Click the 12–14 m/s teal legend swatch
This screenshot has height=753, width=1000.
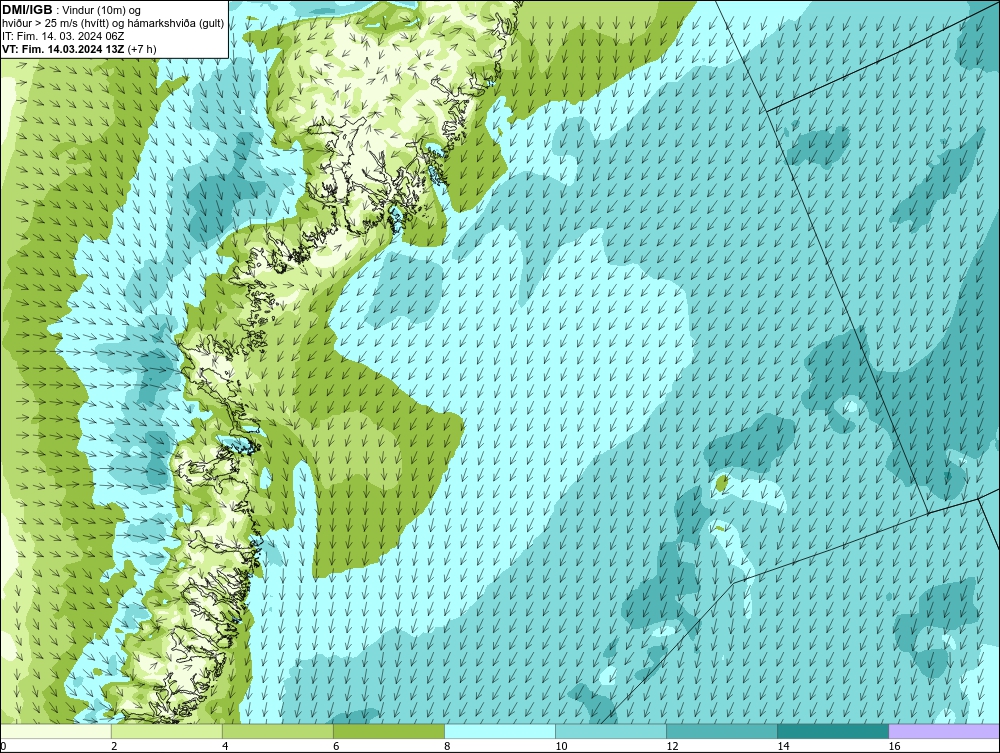coord(722,731)
